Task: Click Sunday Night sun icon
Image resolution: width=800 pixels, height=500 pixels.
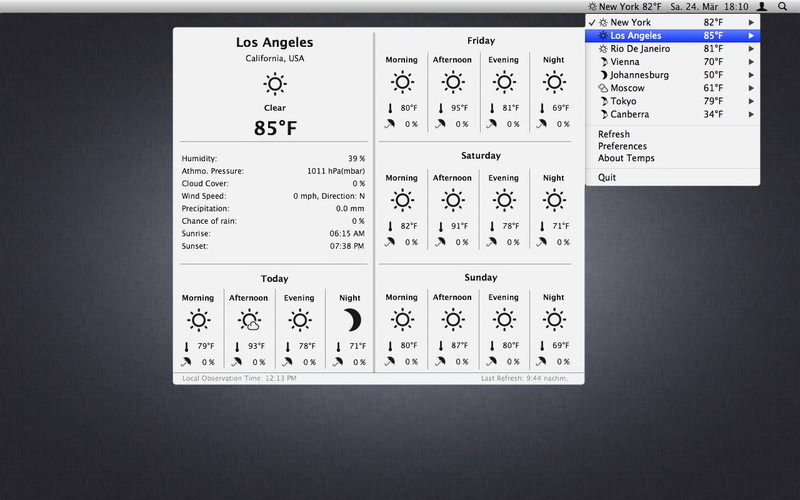Action: click(x=553, y=320)
